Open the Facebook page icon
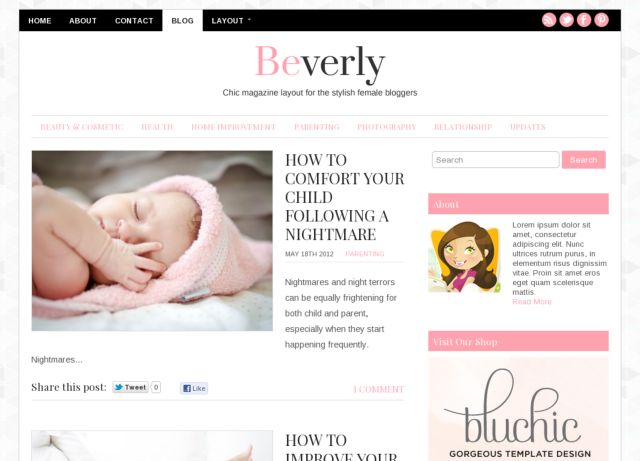640x461 pixels. click(x=584, y=20)
